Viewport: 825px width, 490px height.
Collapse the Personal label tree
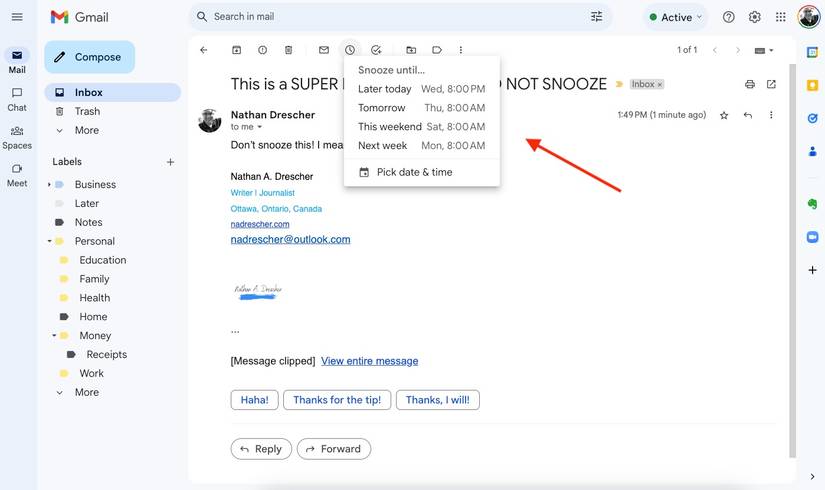click(x=49, y=241)
